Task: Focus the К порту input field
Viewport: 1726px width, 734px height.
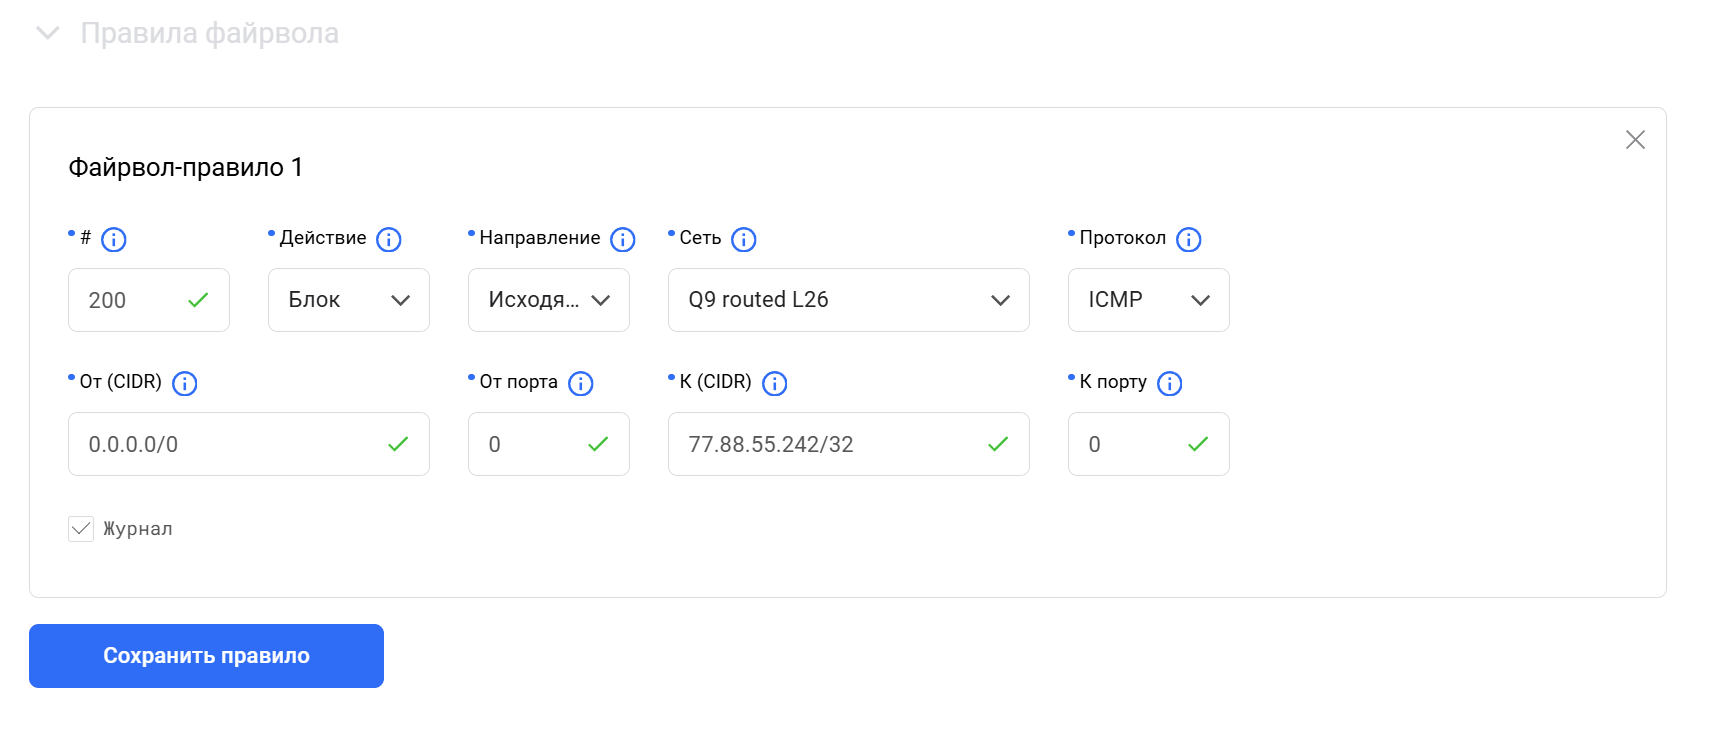Action: click(1149, 444)
